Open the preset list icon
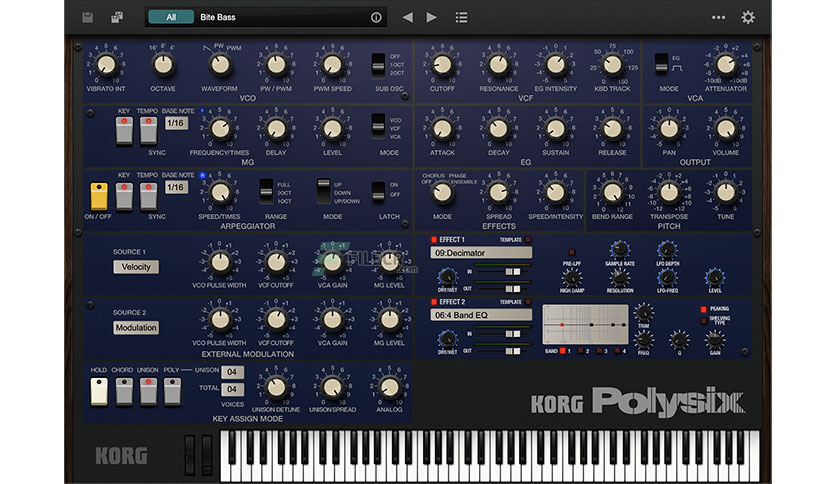The height and width of the screenshot is (484, 836). 461,18
